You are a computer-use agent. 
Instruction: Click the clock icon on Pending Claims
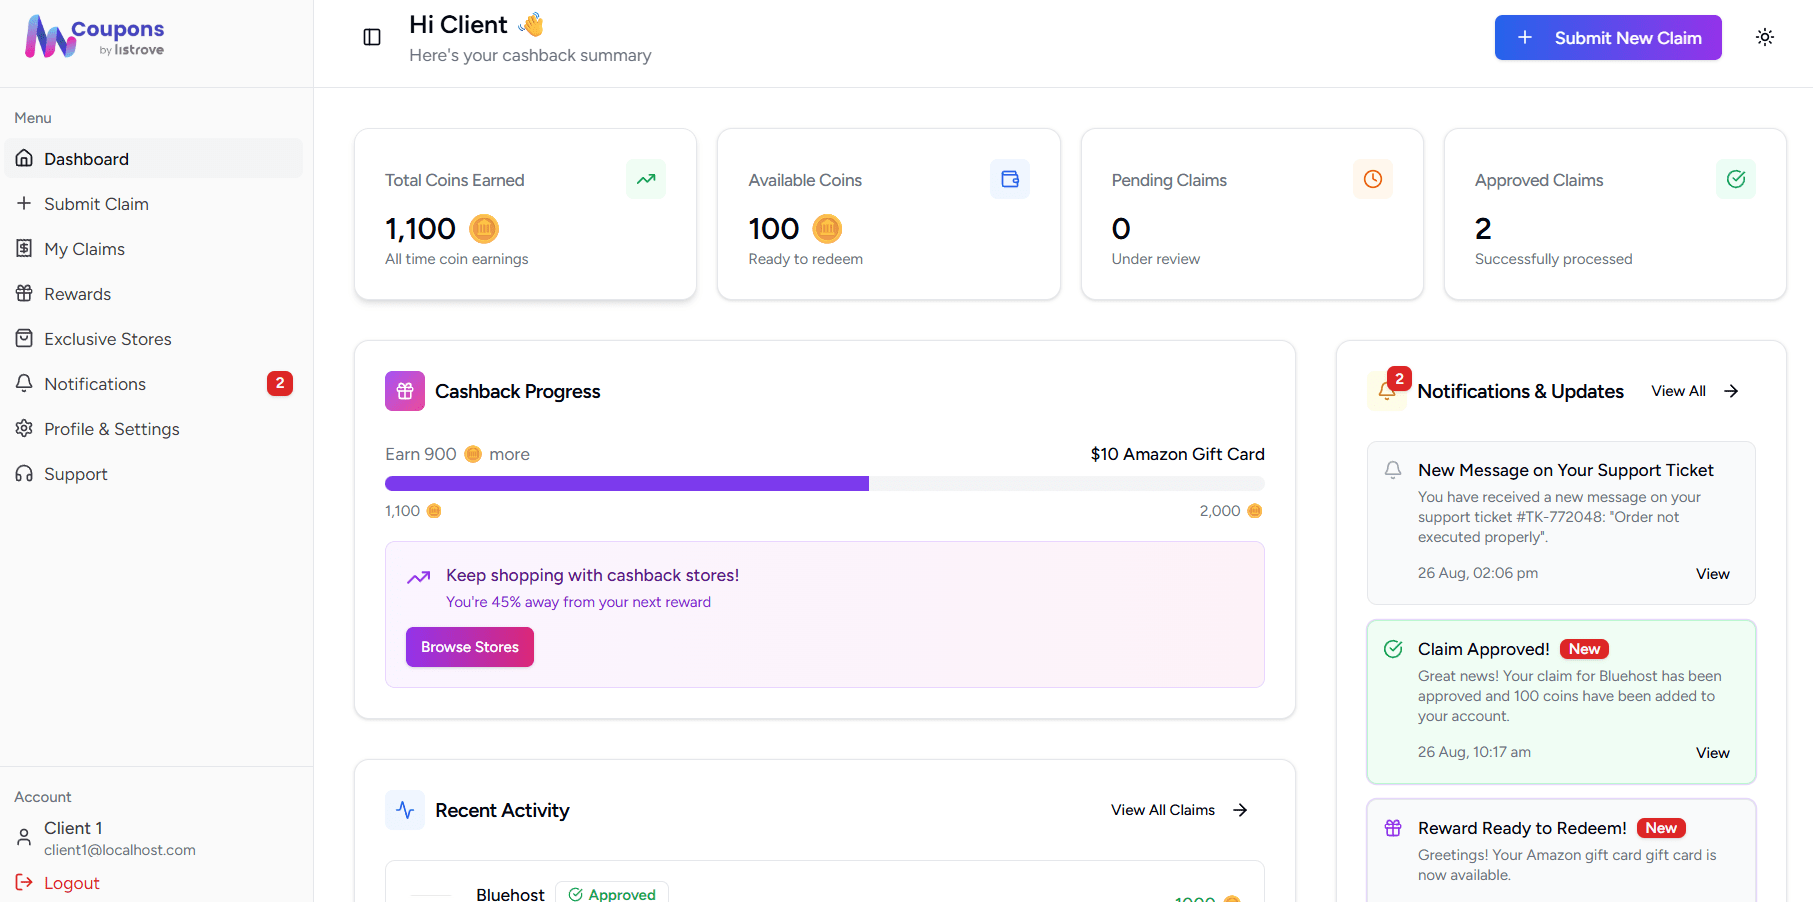tap(1373, 179)
